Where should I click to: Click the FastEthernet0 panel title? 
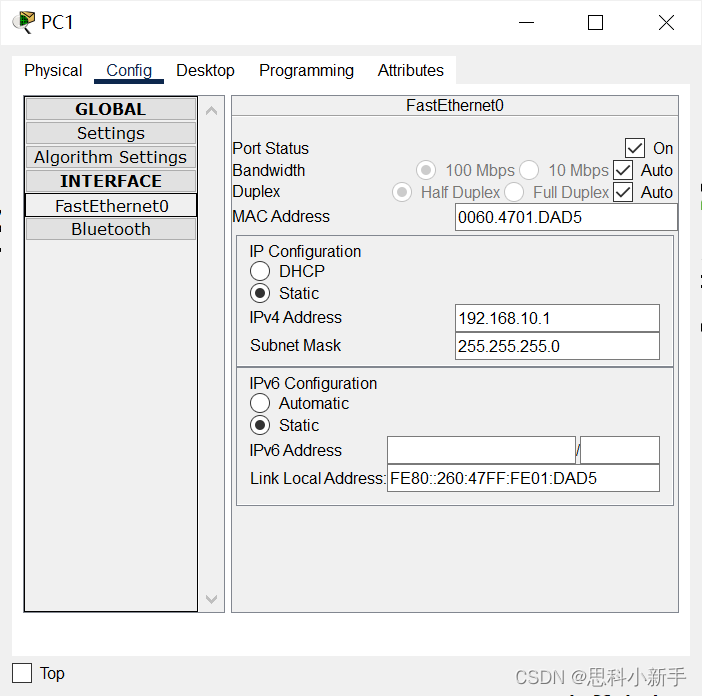click(x=454, y=106)
